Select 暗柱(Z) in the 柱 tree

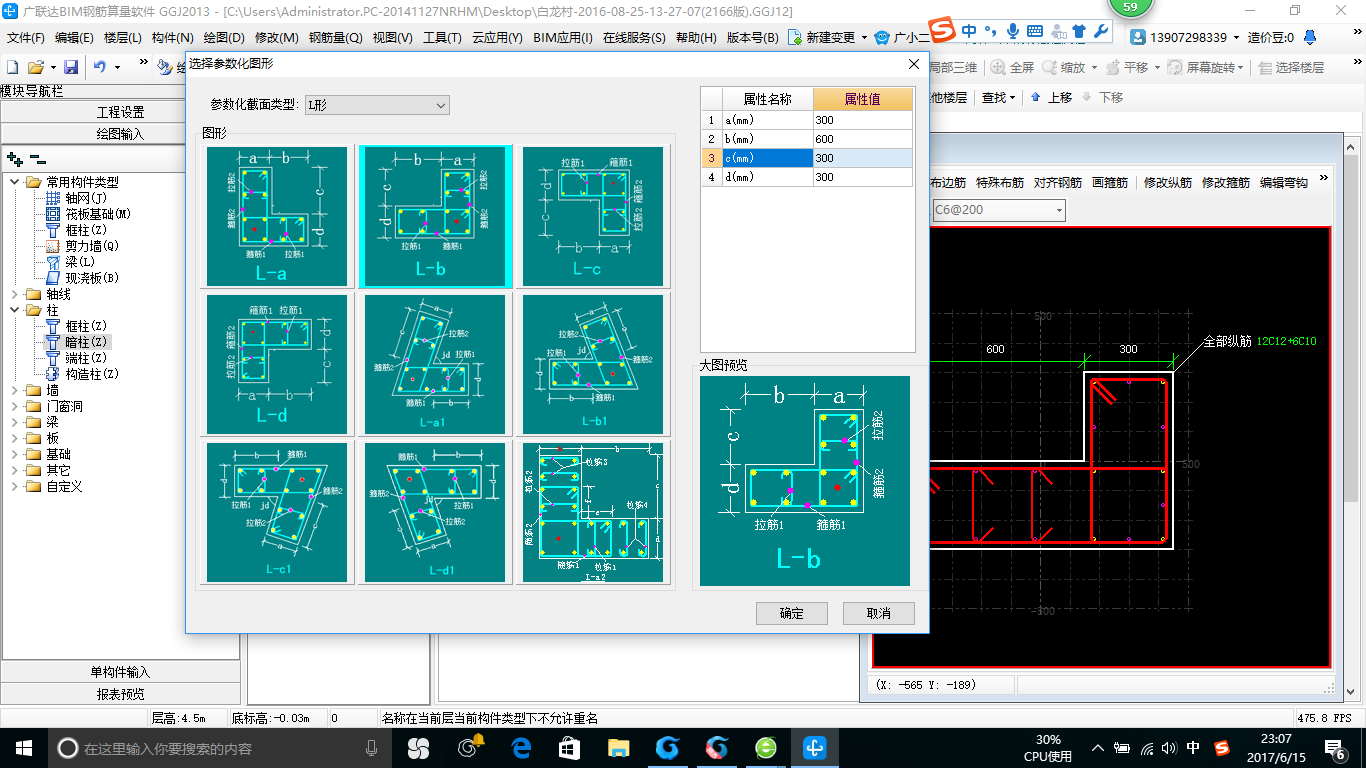(87, 342)
